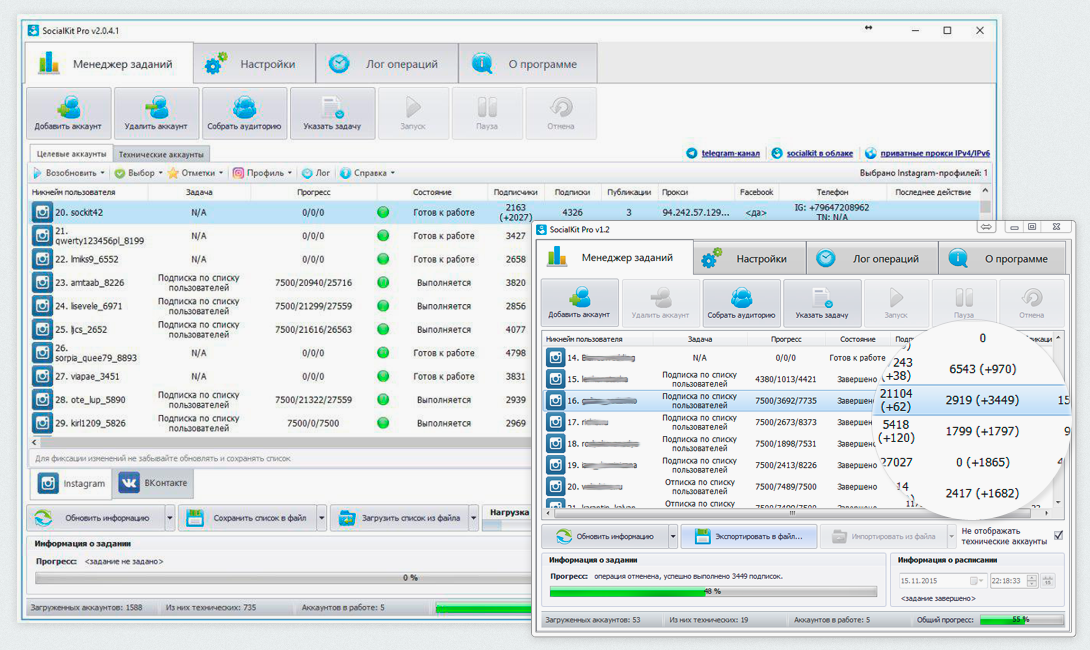The width and height of the screenshot is (1090, 650).
Task: Switch to the Технические аккаунты tab
Action: pos(161,154)
